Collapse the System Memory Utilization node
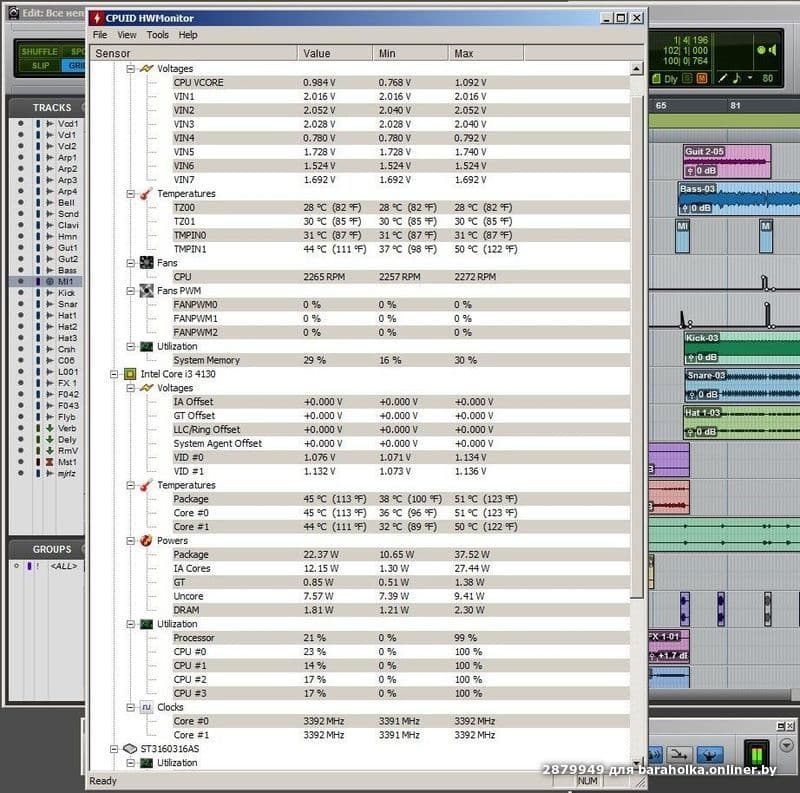 pos(131,346)
